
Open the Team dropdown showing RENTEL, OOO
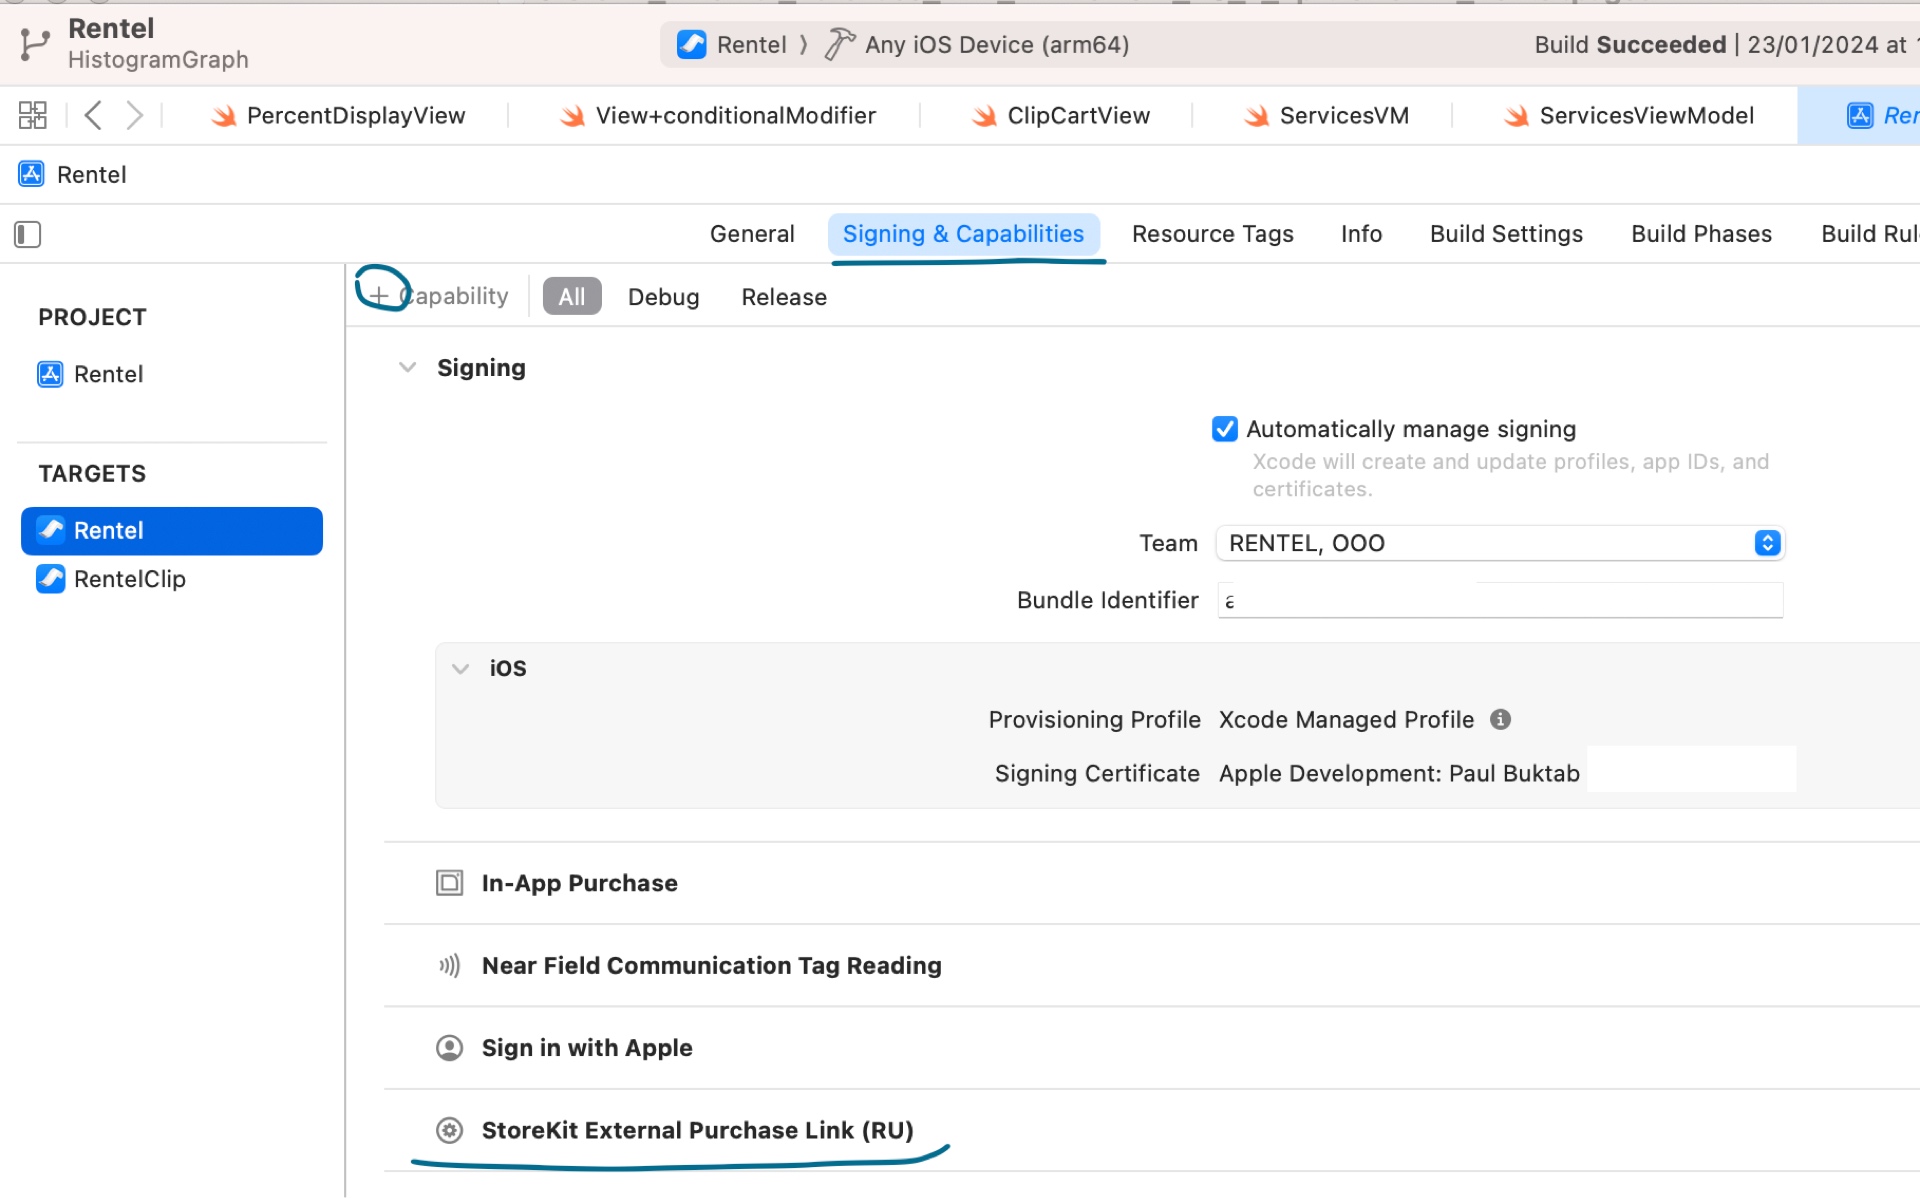1767,543
